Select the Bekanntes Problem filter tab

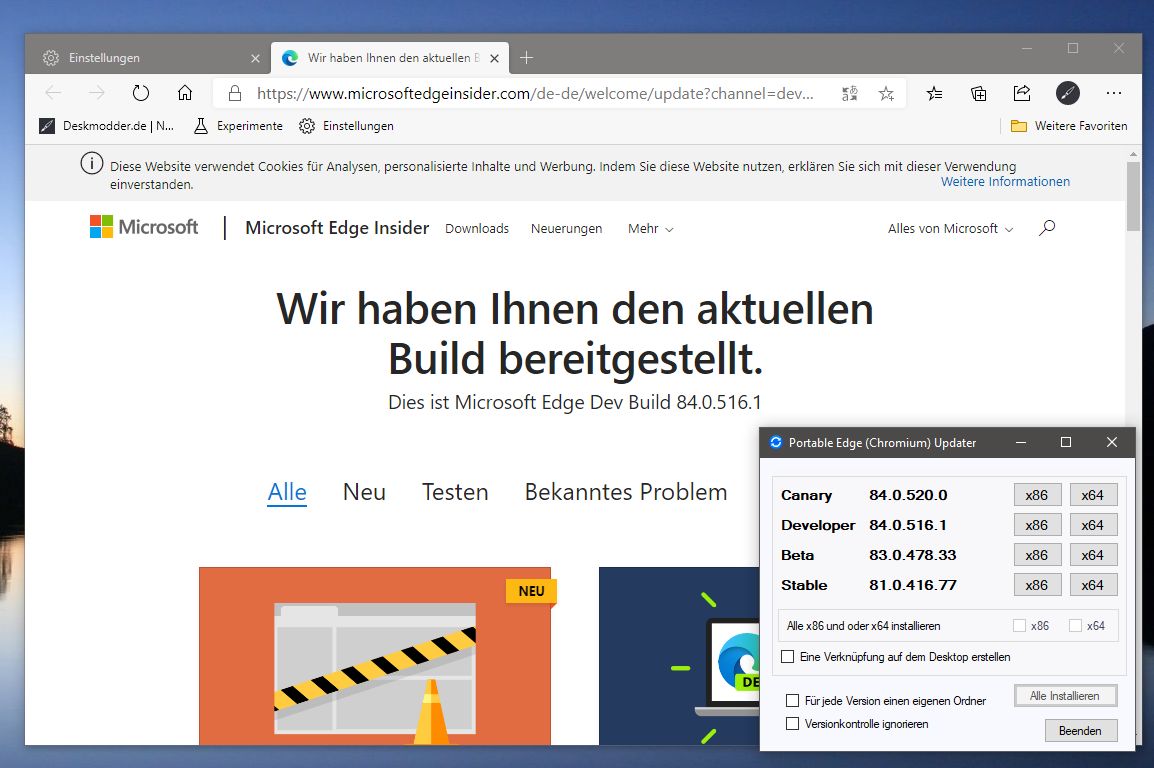[x=626, y=491]
